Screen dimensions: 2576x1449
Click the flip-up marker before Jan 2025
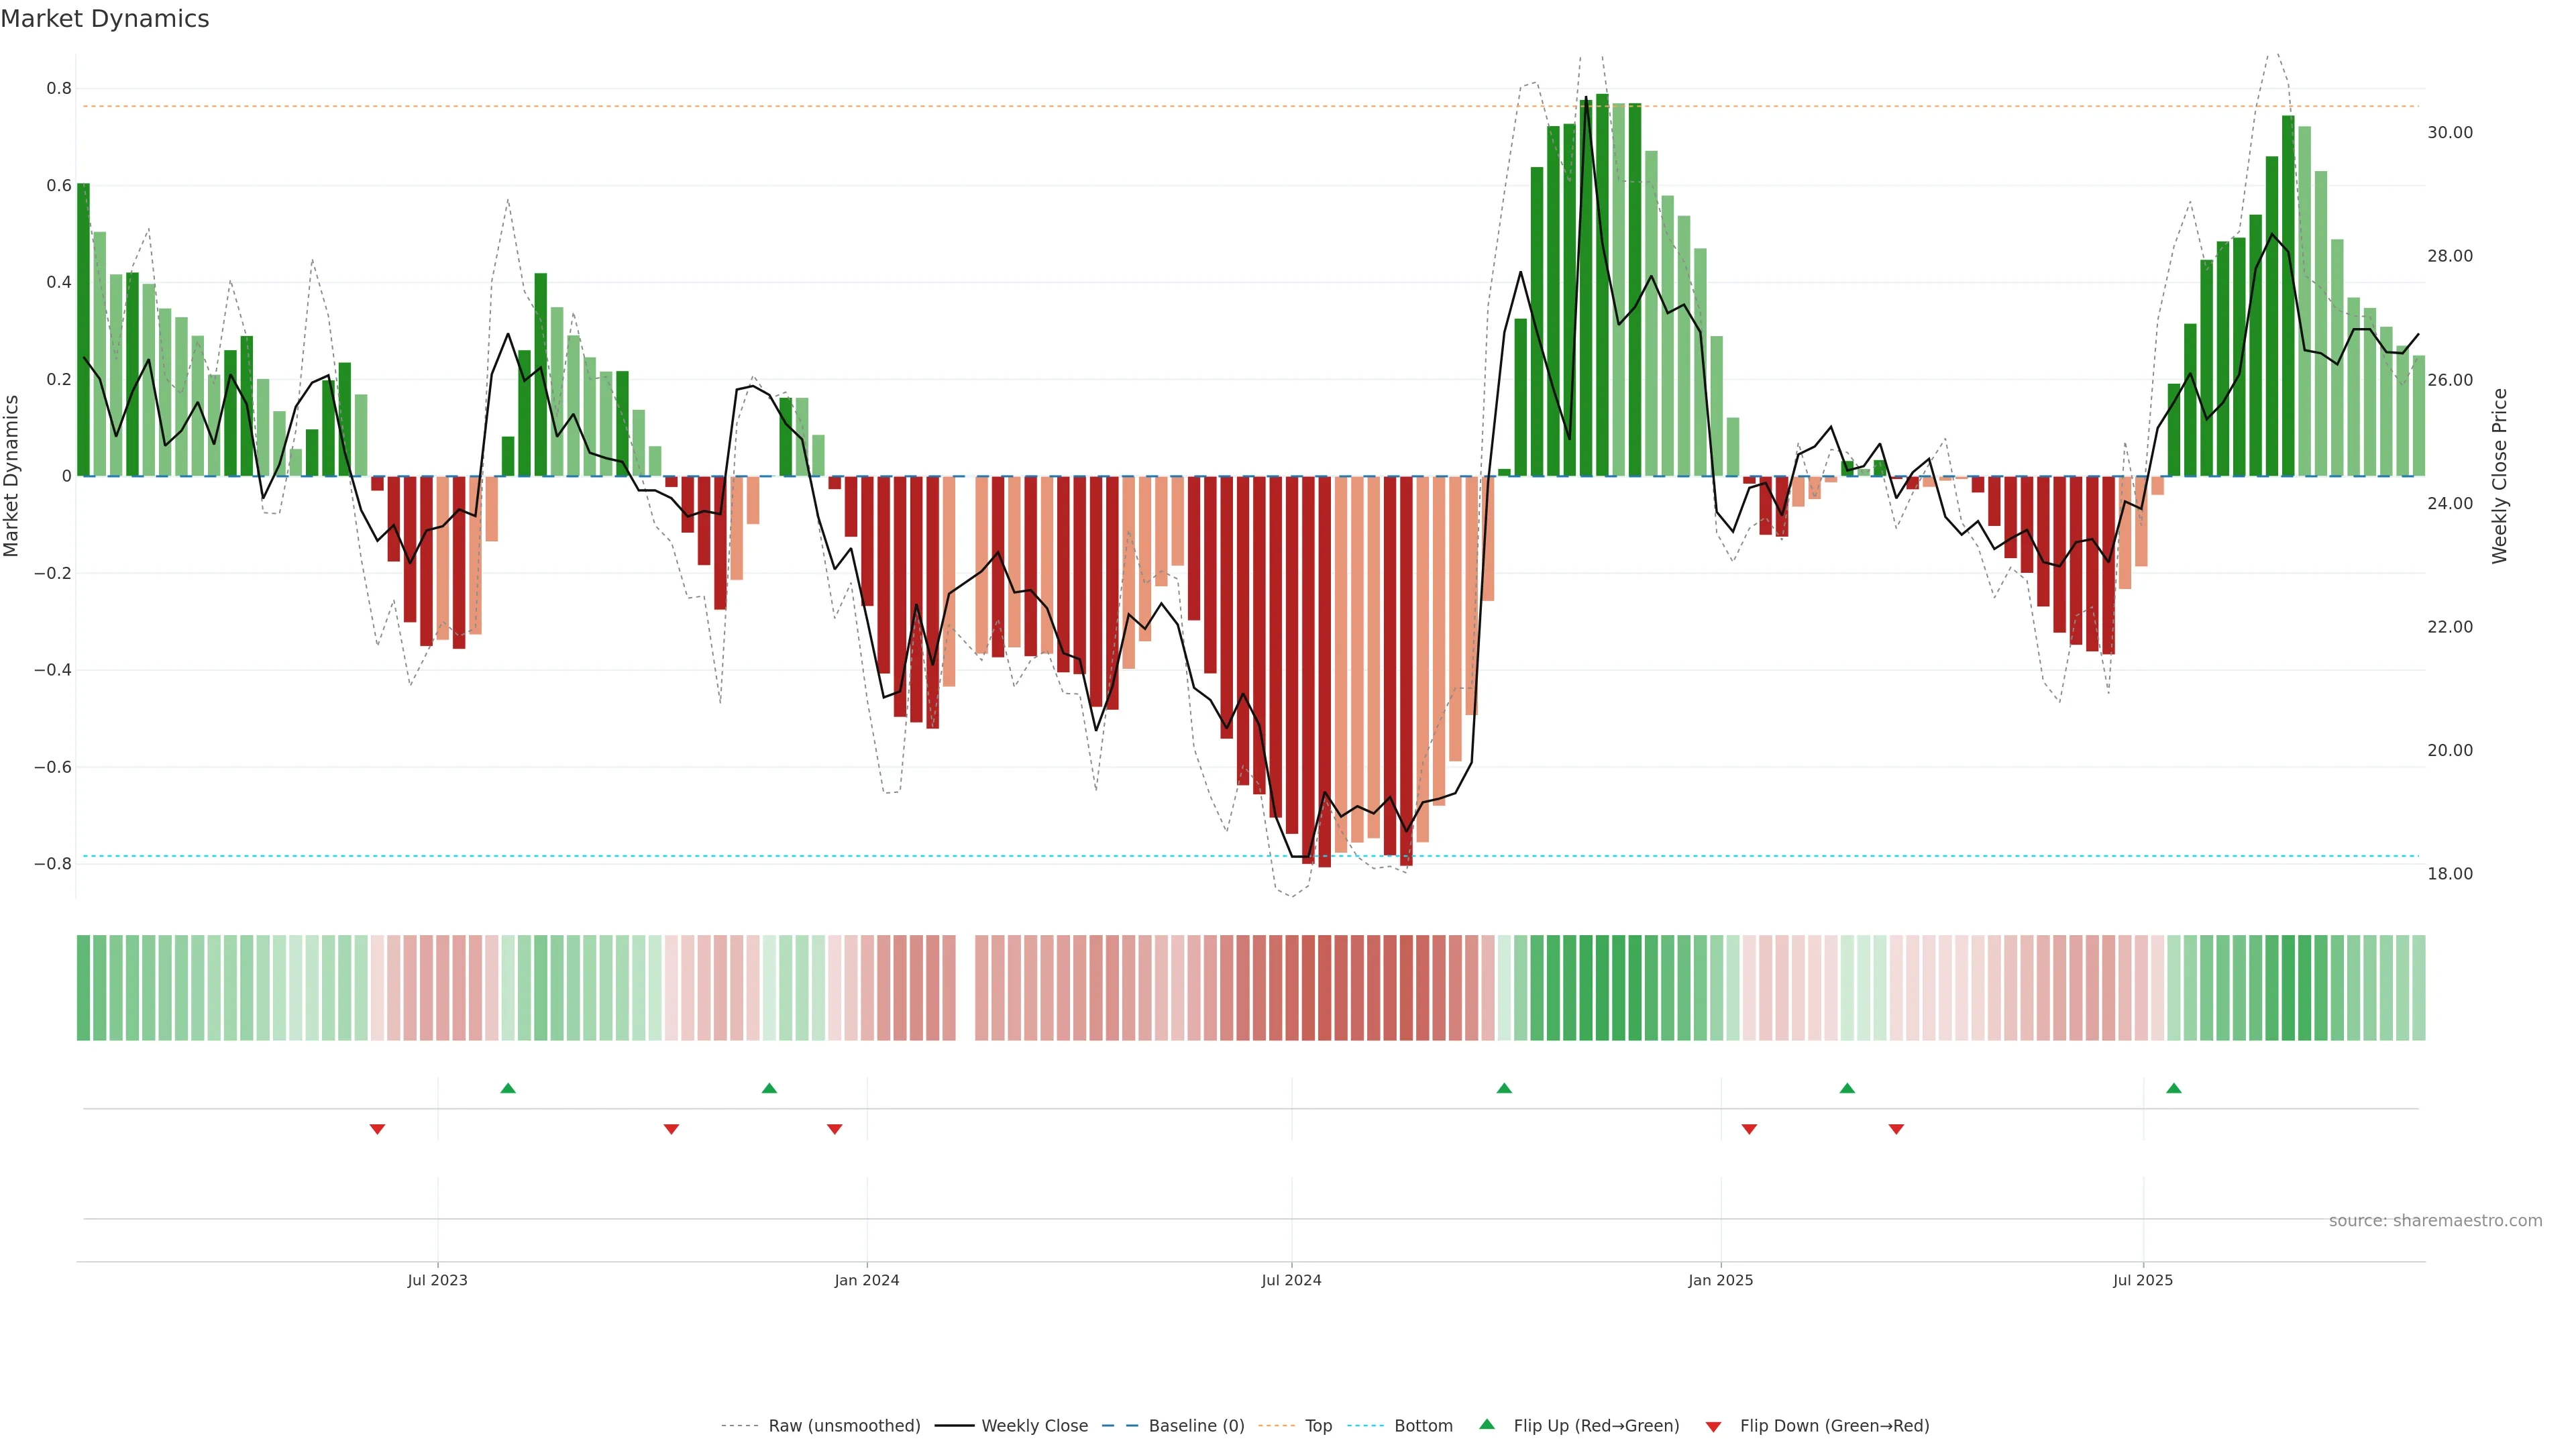pyautogui.click(x=1504, y=1088)
